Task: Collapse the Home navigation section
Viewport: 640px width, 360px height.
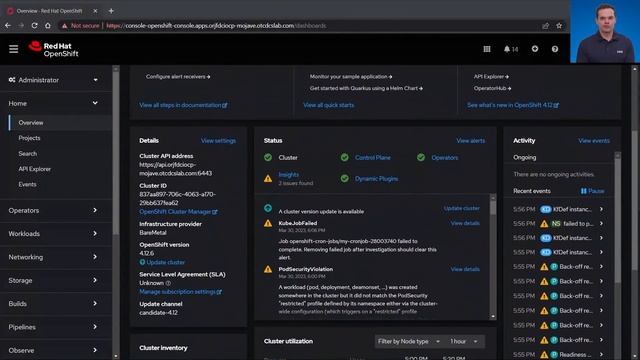Action: coord(56,103)
